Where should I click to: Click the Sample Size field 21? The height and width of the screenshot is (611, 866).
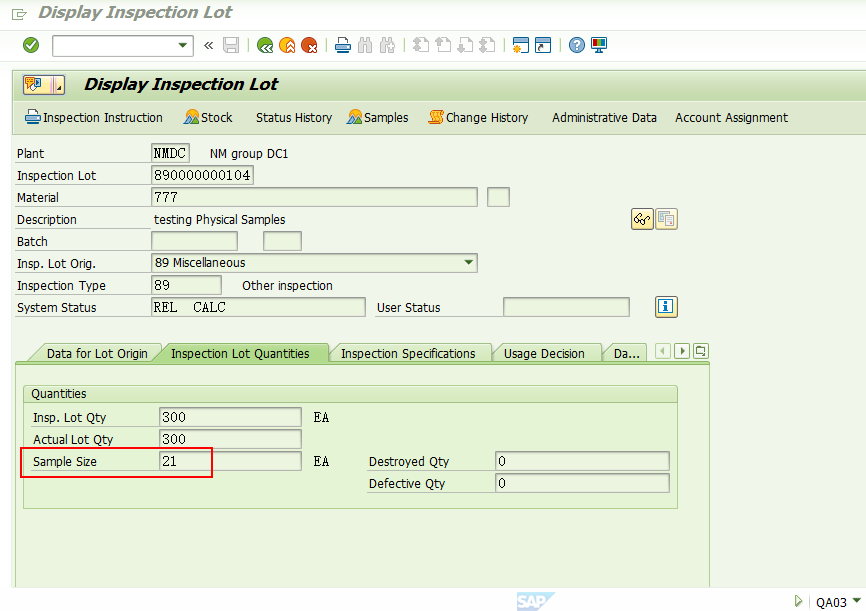[230, 461]
